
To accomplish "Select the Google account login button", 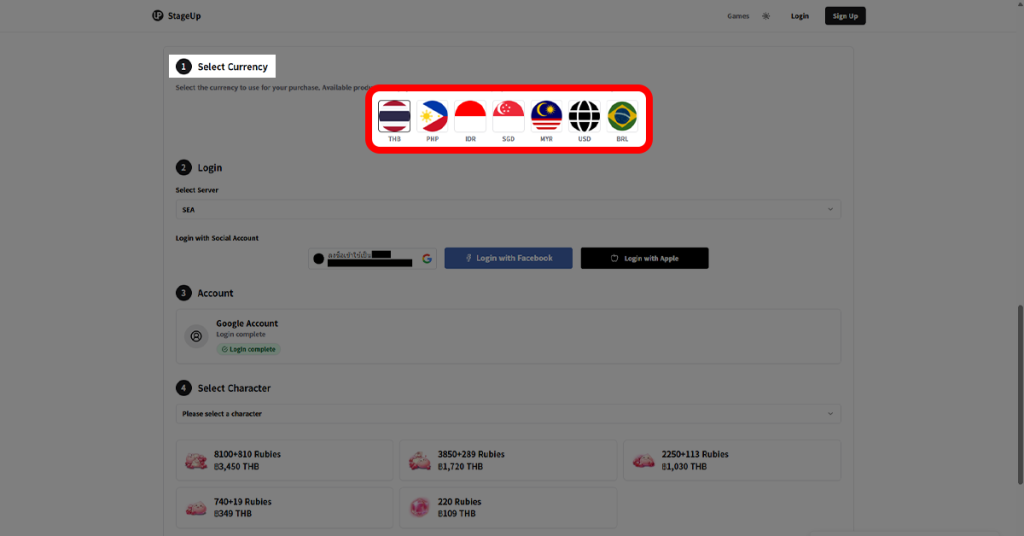I will pyautogui.click(x=372, y=258).
